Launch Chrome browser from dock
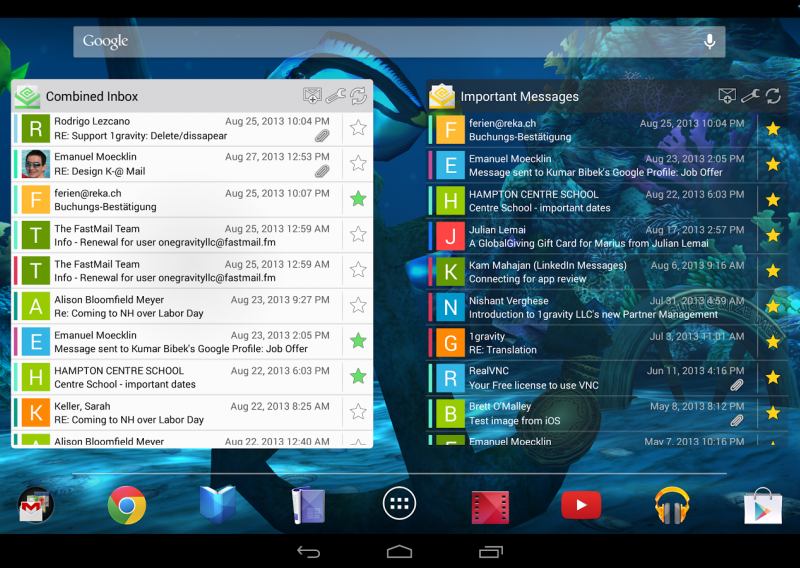Screen dimensions: 800x568 [x=127, y=505]
